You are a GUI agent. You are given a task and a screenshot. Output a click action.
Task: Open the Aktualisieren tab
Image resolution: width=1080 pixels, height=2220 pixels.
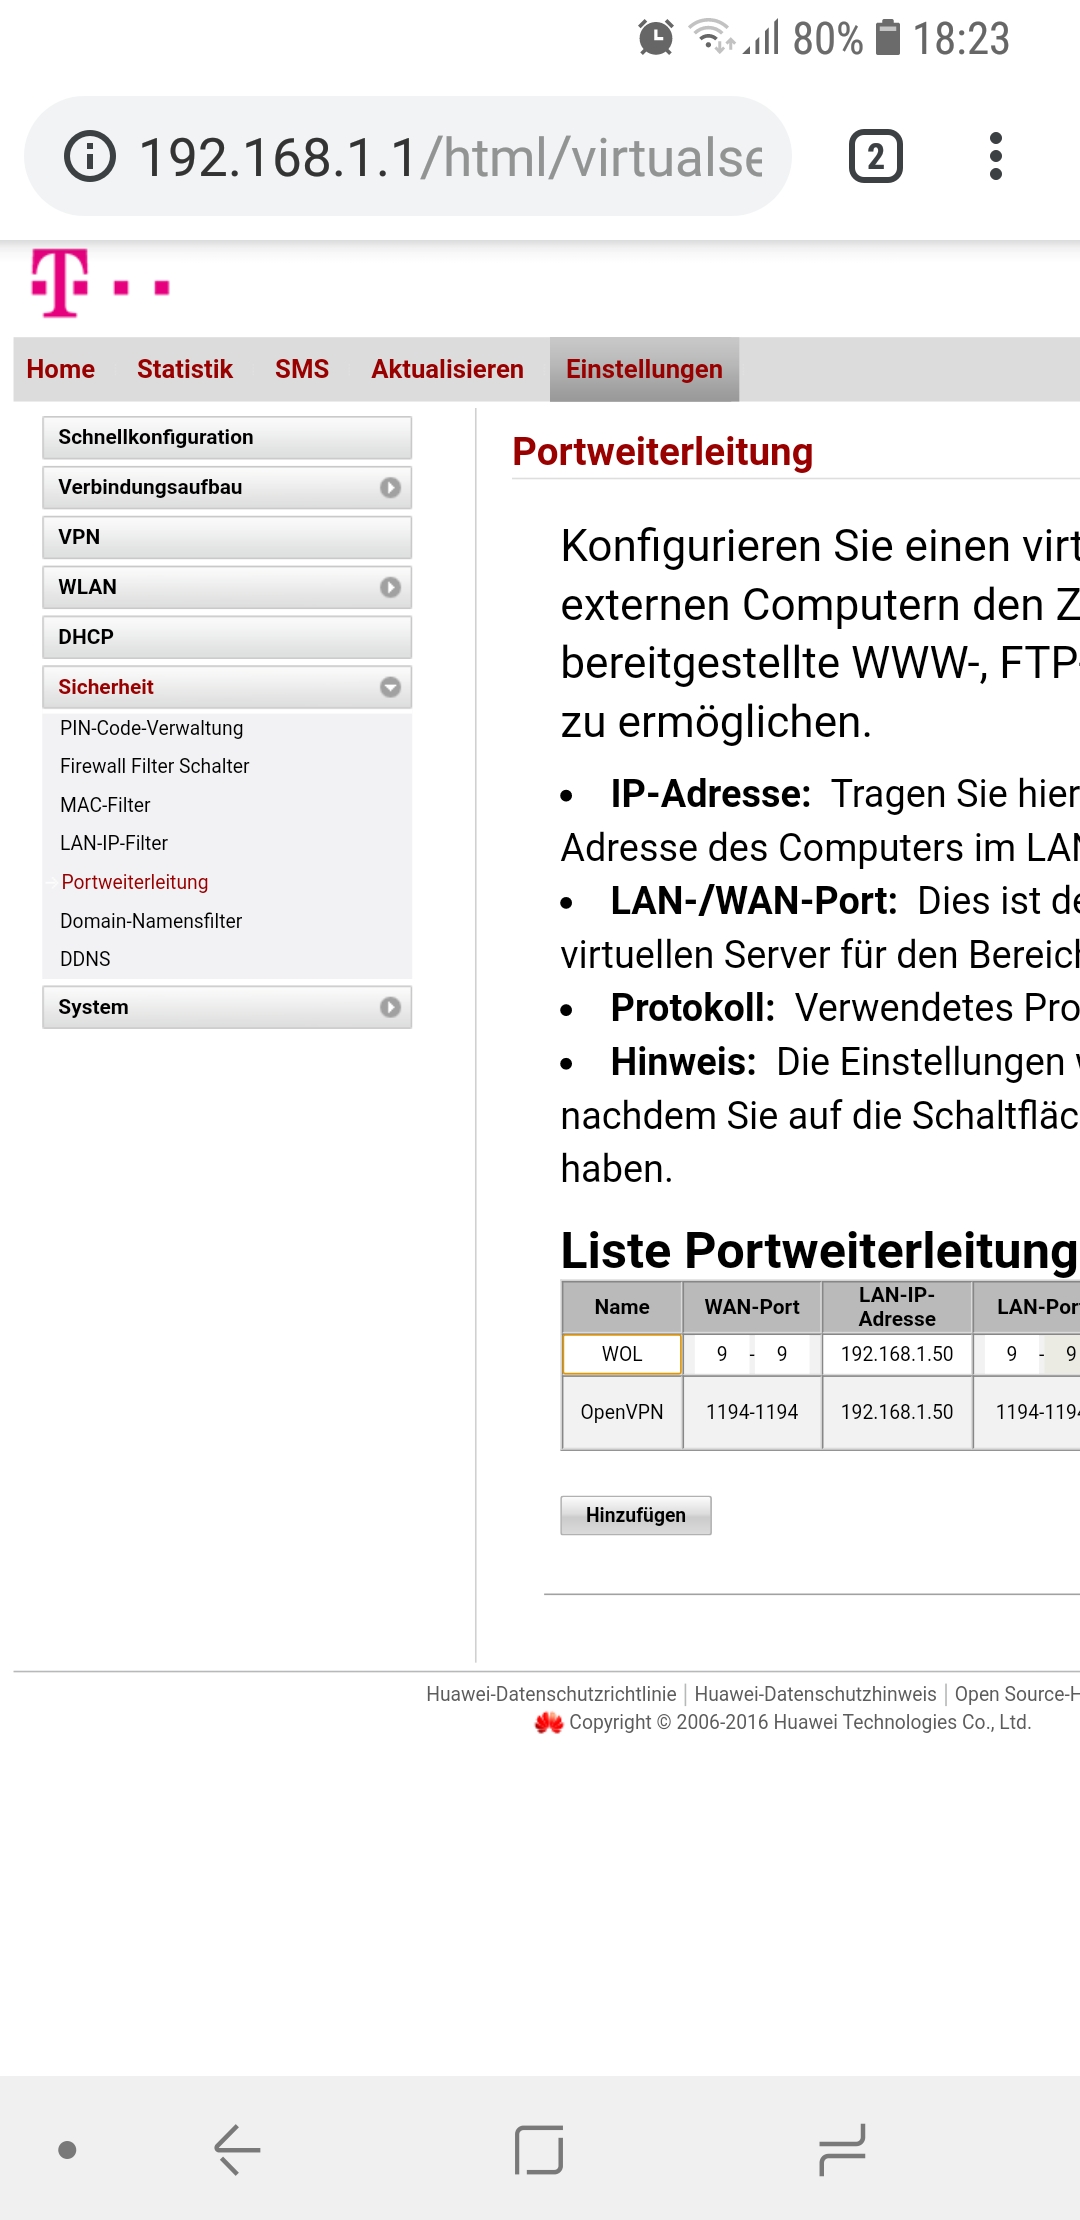(447, 369)
